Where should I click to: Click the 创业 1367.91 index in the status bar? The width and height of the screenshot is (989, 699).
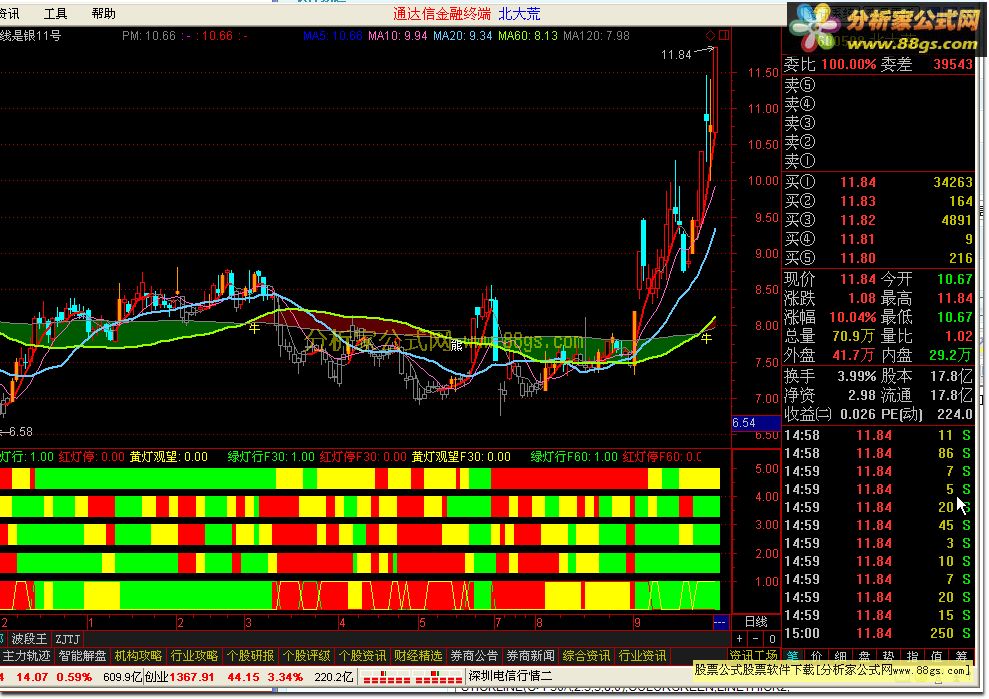click(180, 677)
